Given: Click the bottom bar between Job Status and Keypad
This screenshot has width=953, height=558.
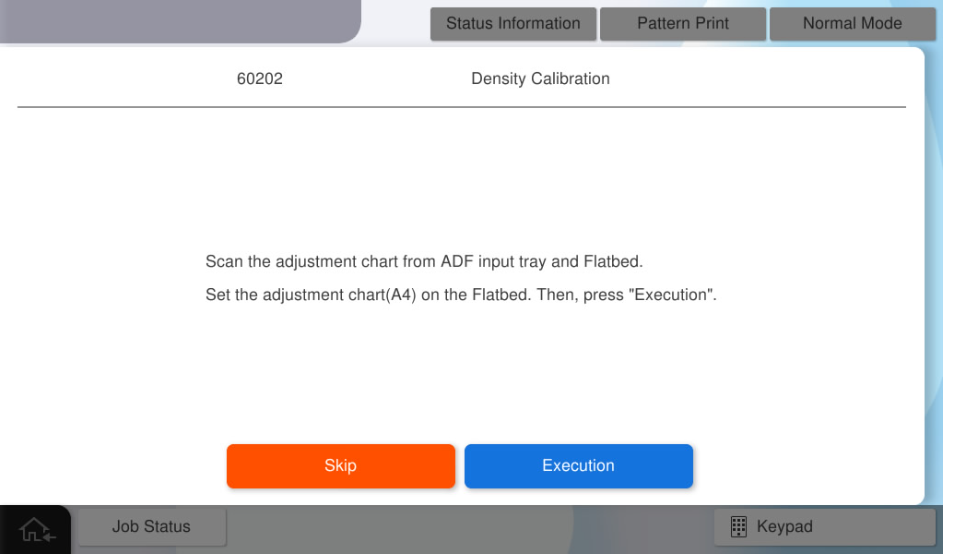Looking at the screenshot, I should pos(470,528).
